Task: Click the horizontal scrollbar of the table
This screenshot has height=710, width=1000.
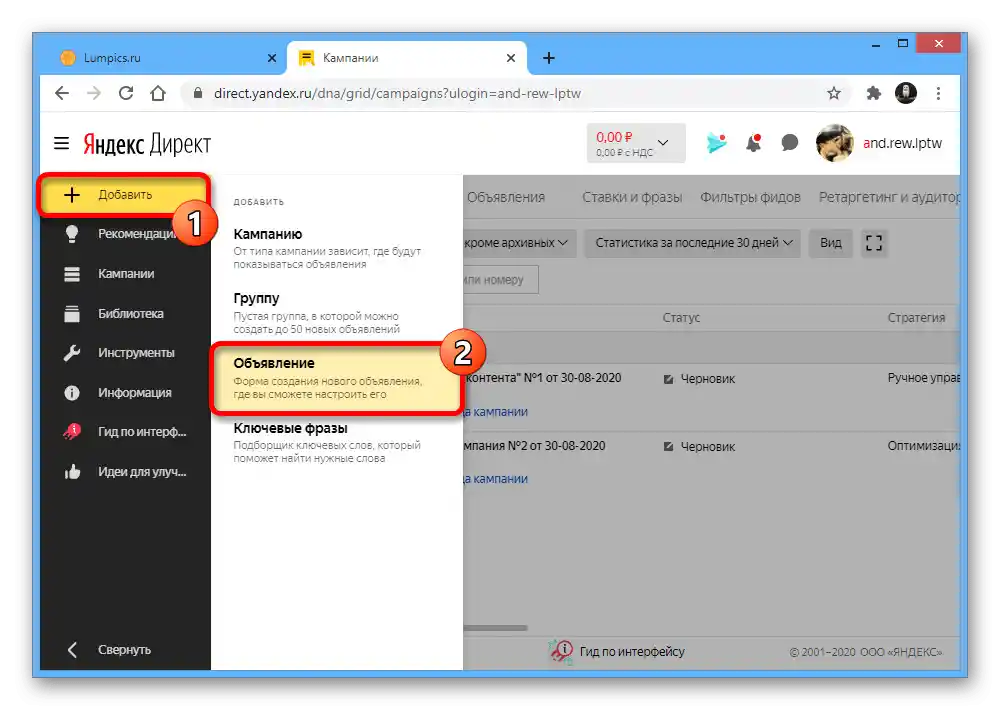Action: tap(496, 628)
